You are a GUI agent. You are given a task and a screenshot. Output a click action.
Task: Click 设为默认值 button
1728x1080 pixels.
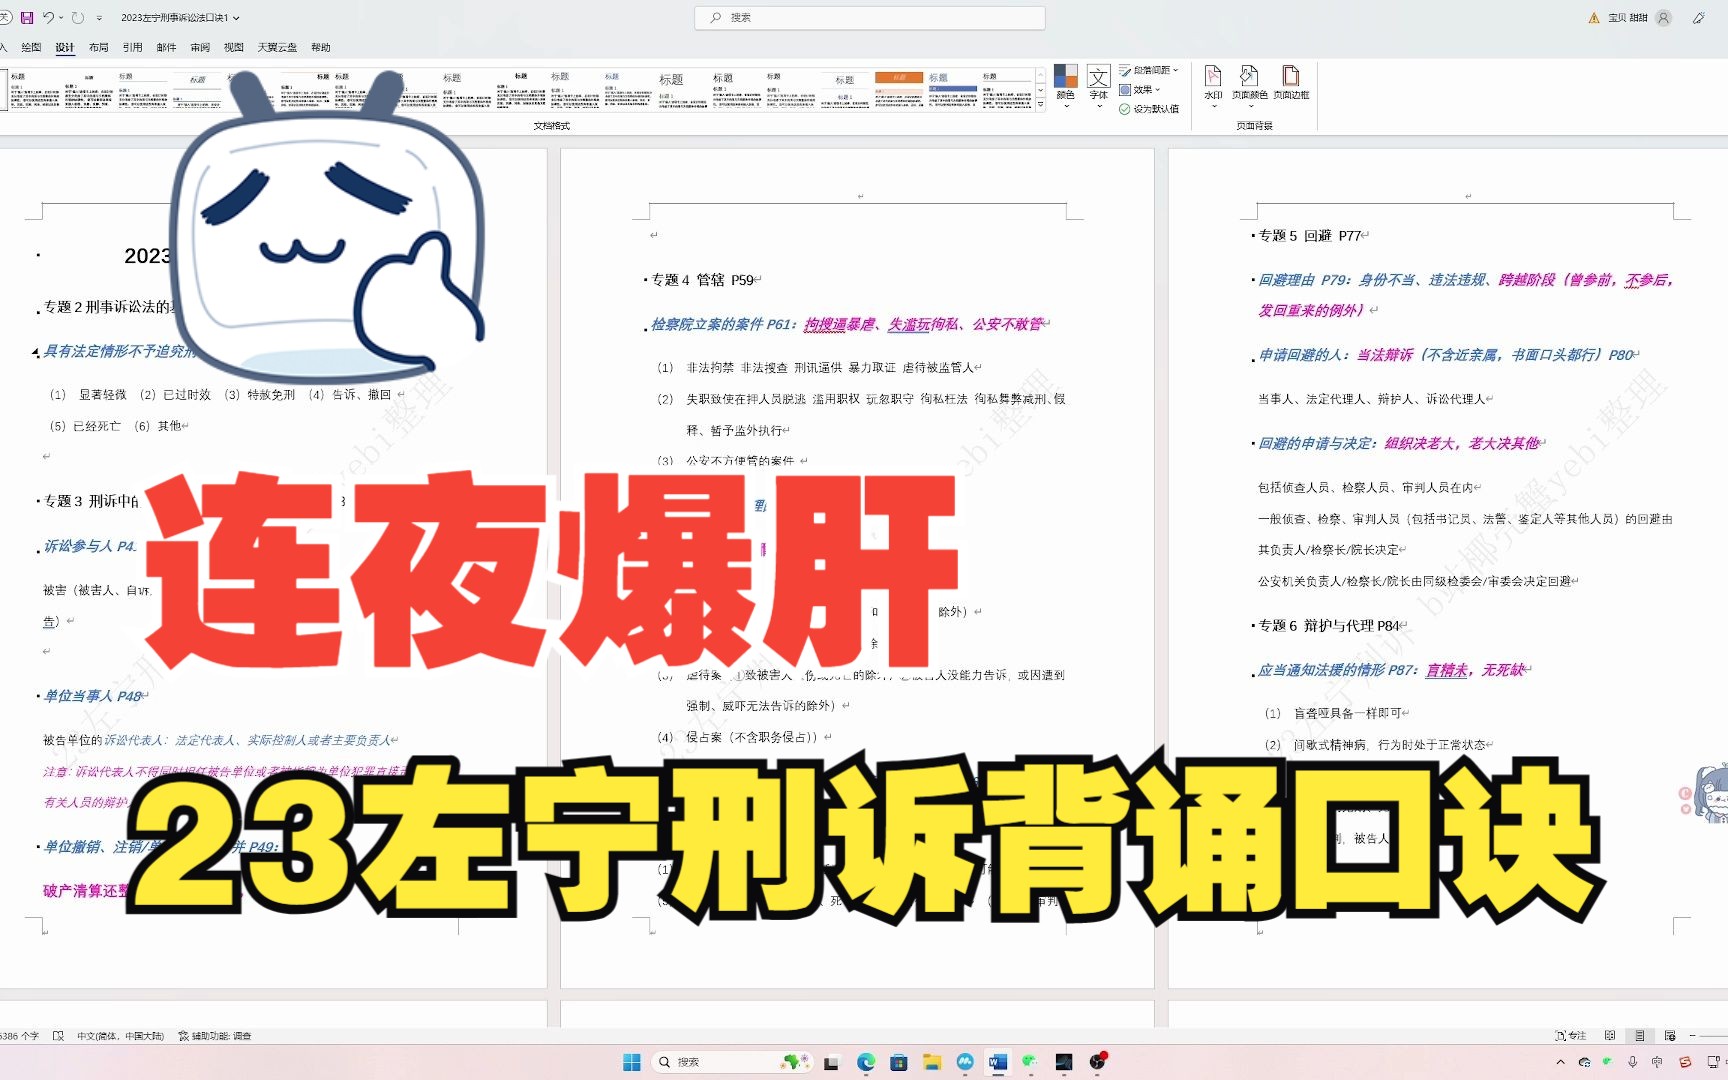1149,109
